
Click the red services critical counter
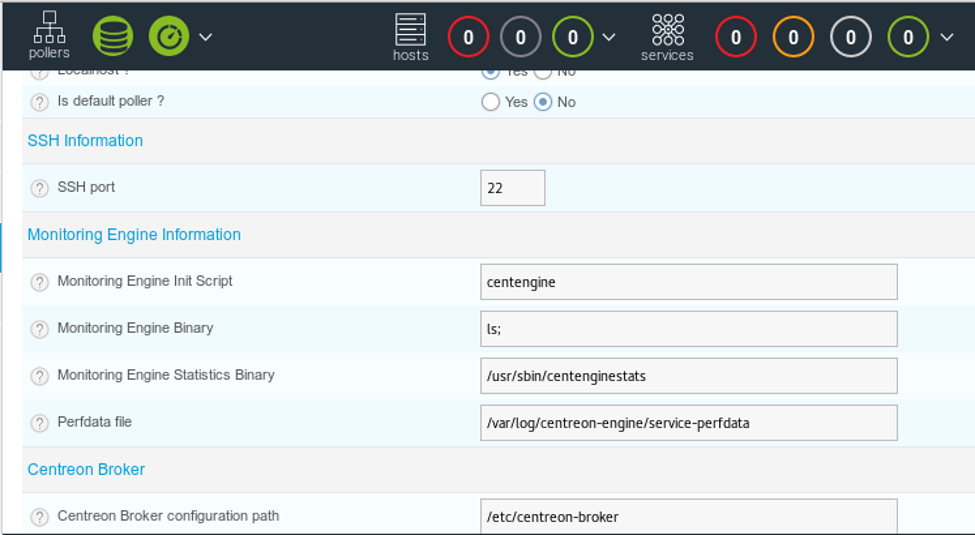[736, 38]
